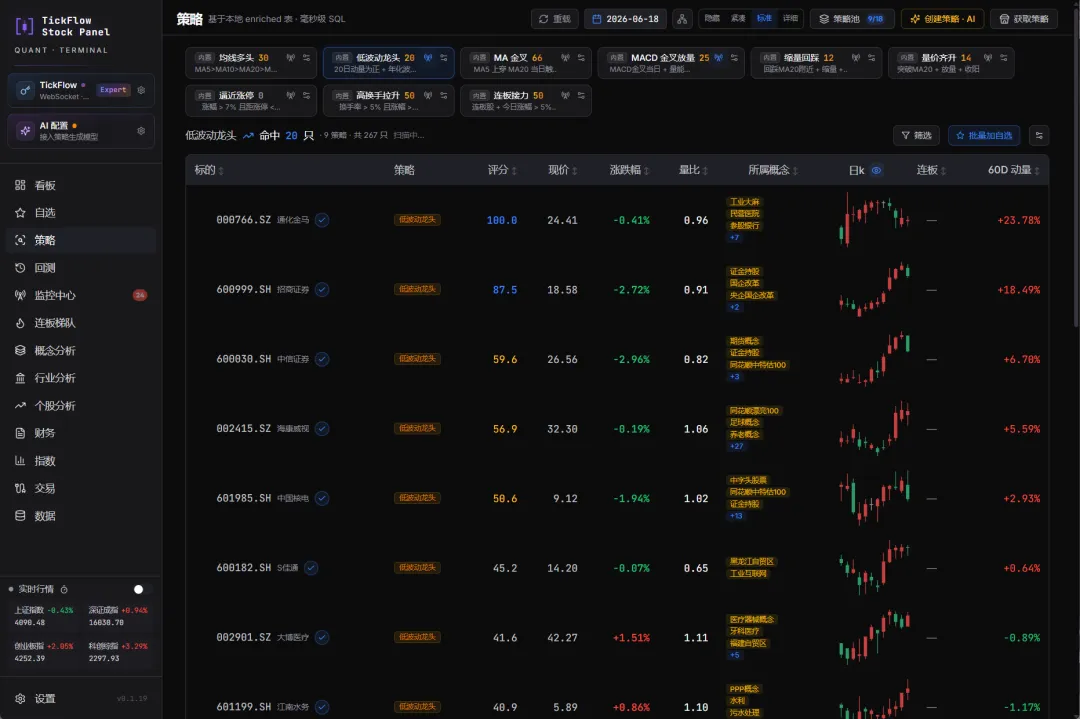
Task: Sort table by 连板 column
Action: pos(931,170)
